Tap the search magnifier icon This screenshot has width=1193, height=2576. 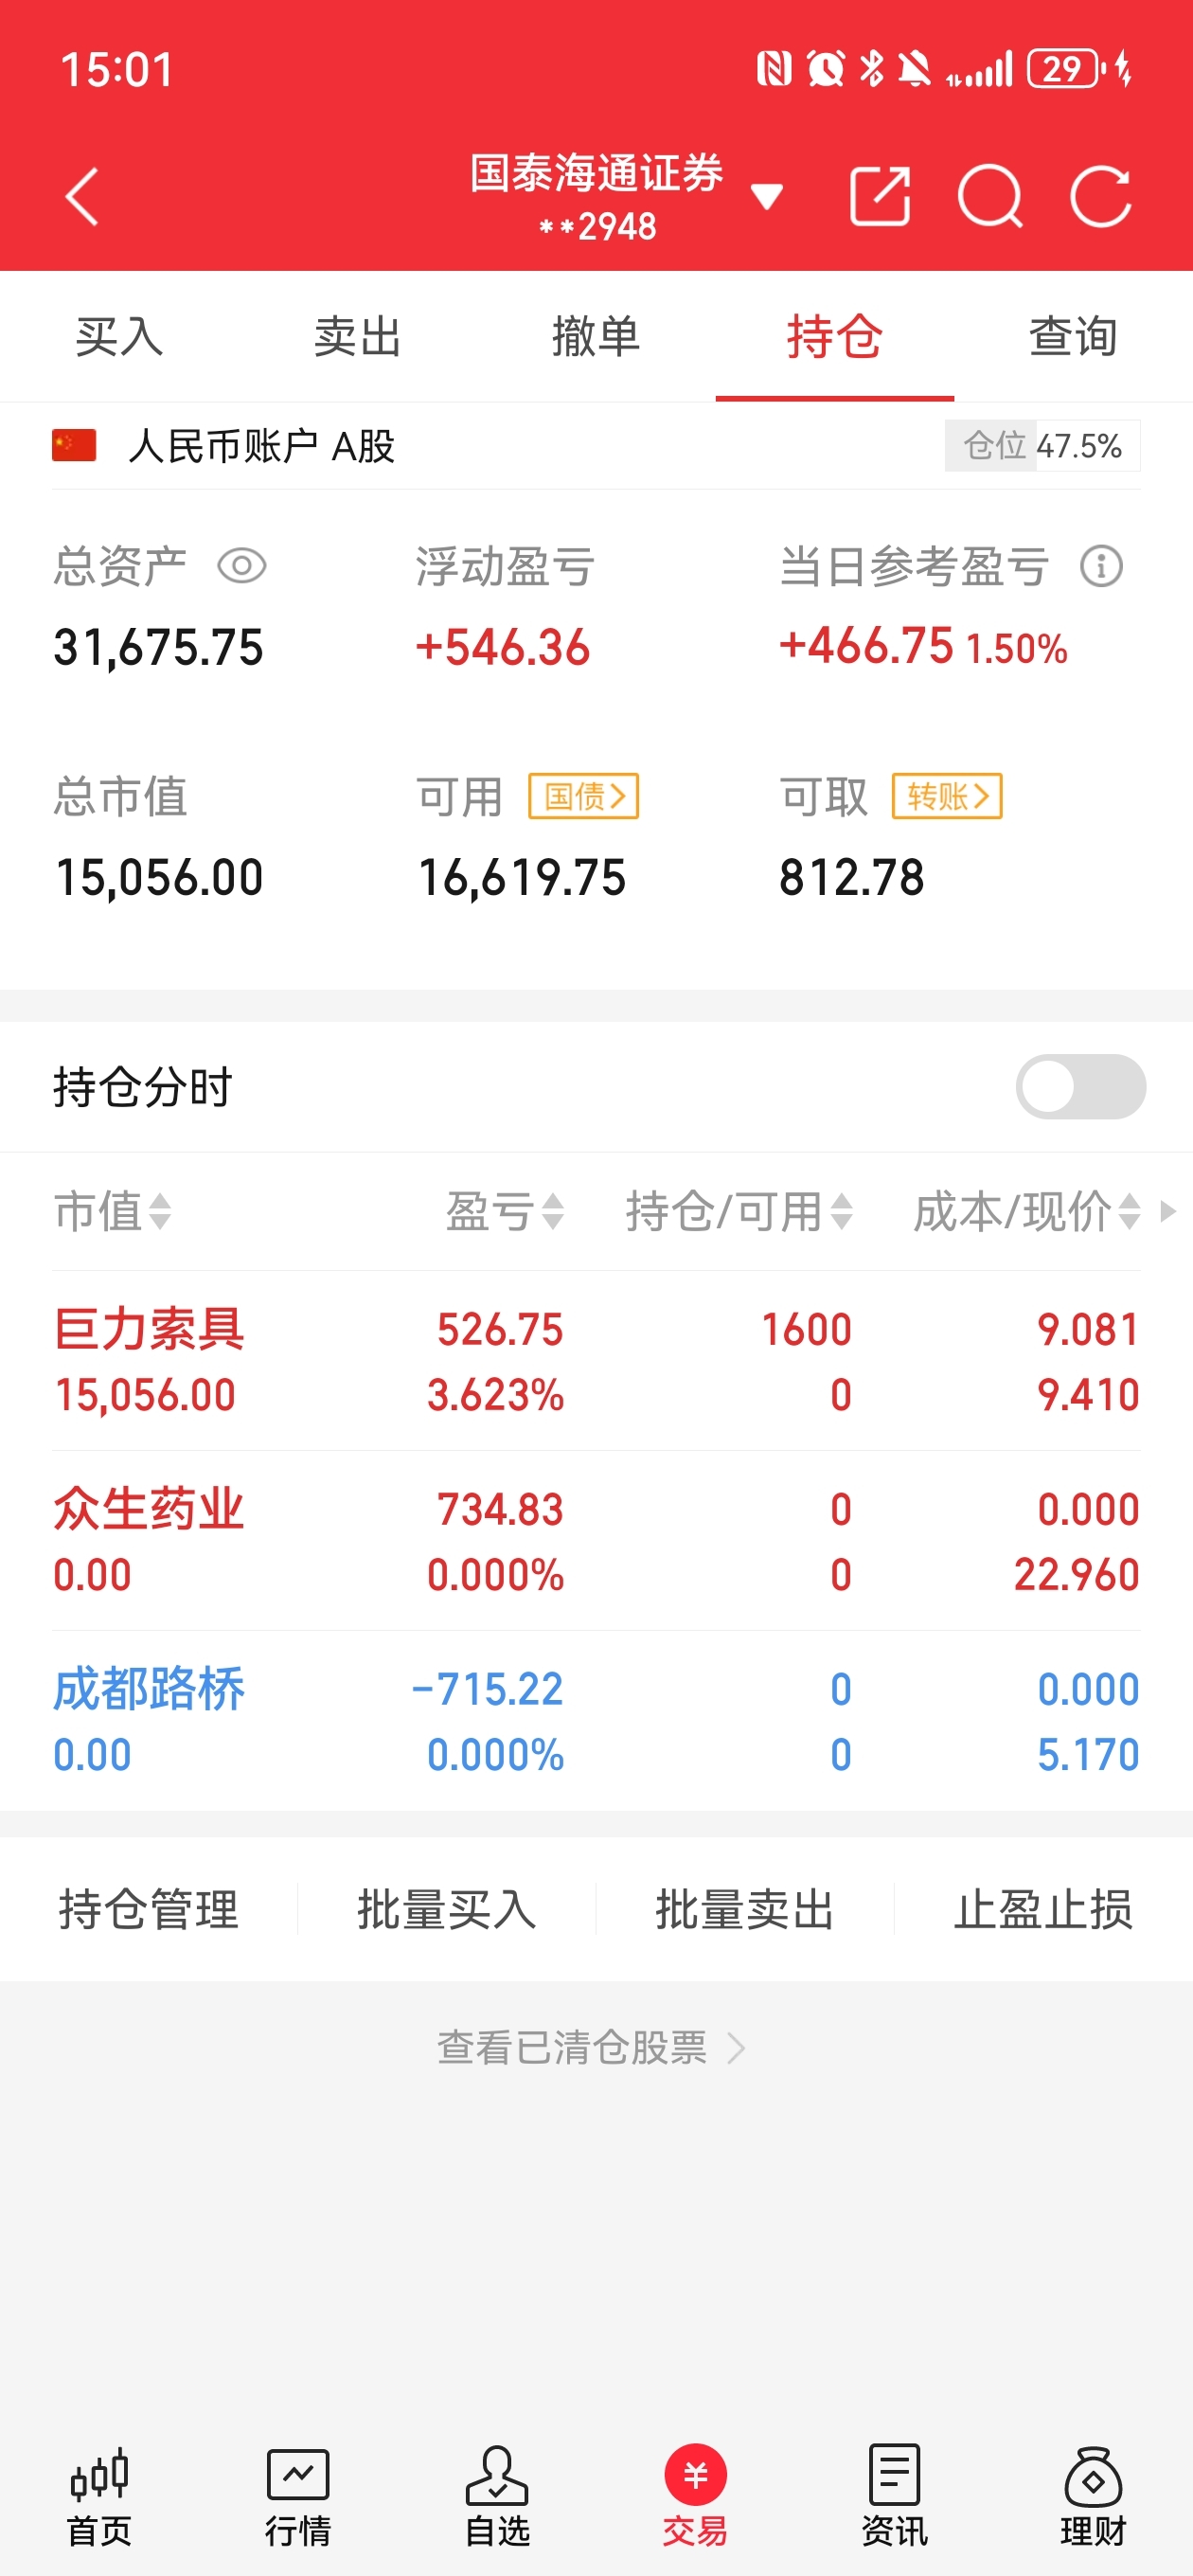coord(990,196)
